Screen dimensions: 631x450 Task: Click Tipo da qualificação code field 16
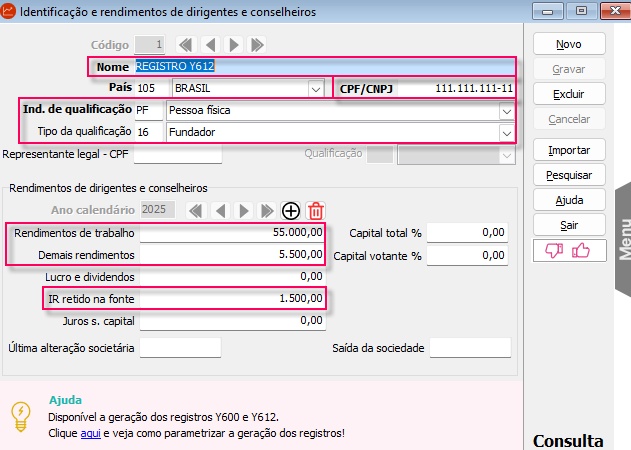pos(148,132)
